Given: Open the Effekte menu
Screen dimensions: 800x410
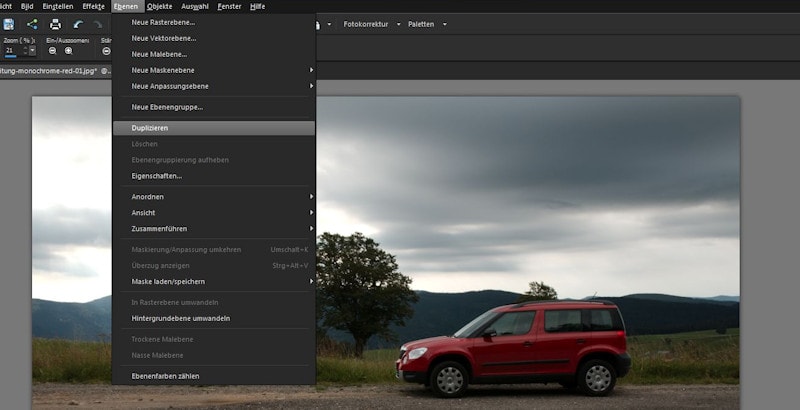Looking at the screenshot, I should (93, 6).
